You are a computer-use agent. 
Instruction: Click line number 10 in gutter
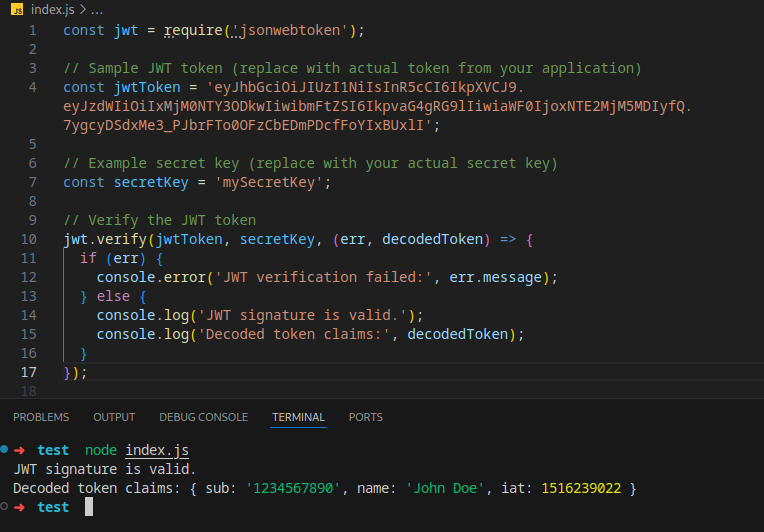click(x=29, y=239)
